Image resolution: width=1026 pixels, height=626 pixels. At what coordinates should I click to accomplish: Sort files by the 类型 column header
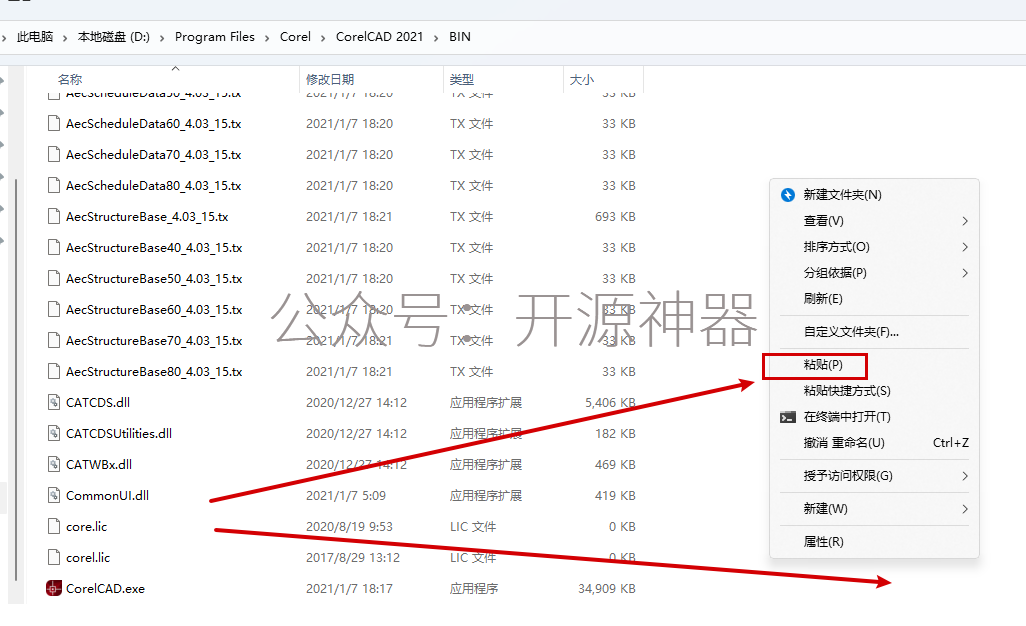point(461,79)
